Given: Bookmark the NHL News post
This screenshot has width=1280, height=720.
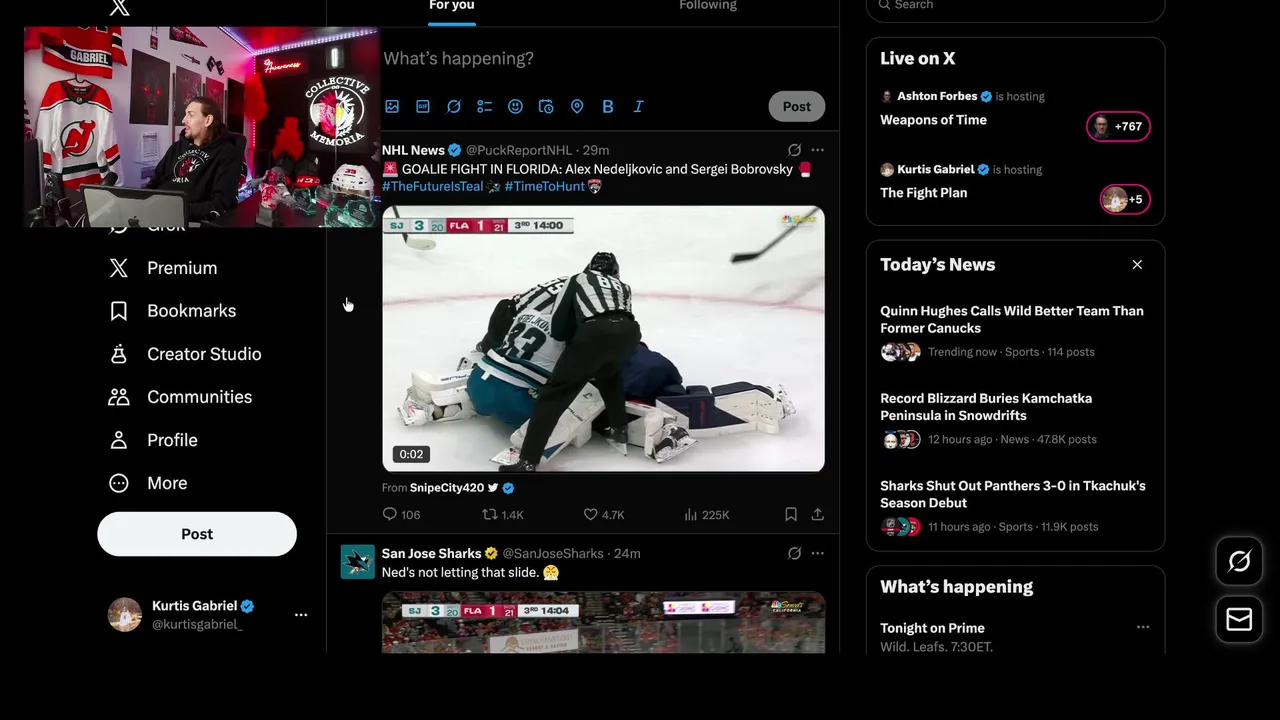Looking at the screenshot, I should 791,514.
